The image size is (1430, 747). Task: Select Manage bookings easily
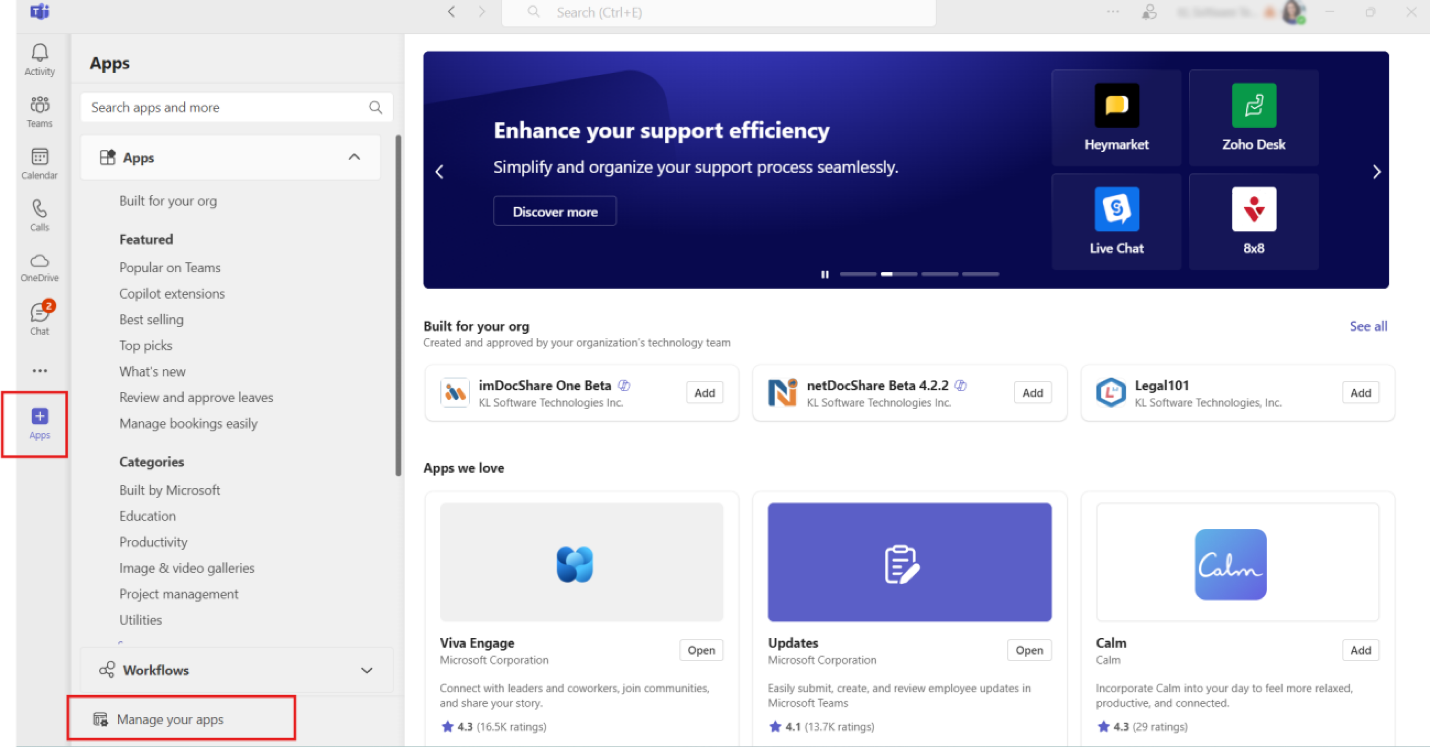(188, 424)
